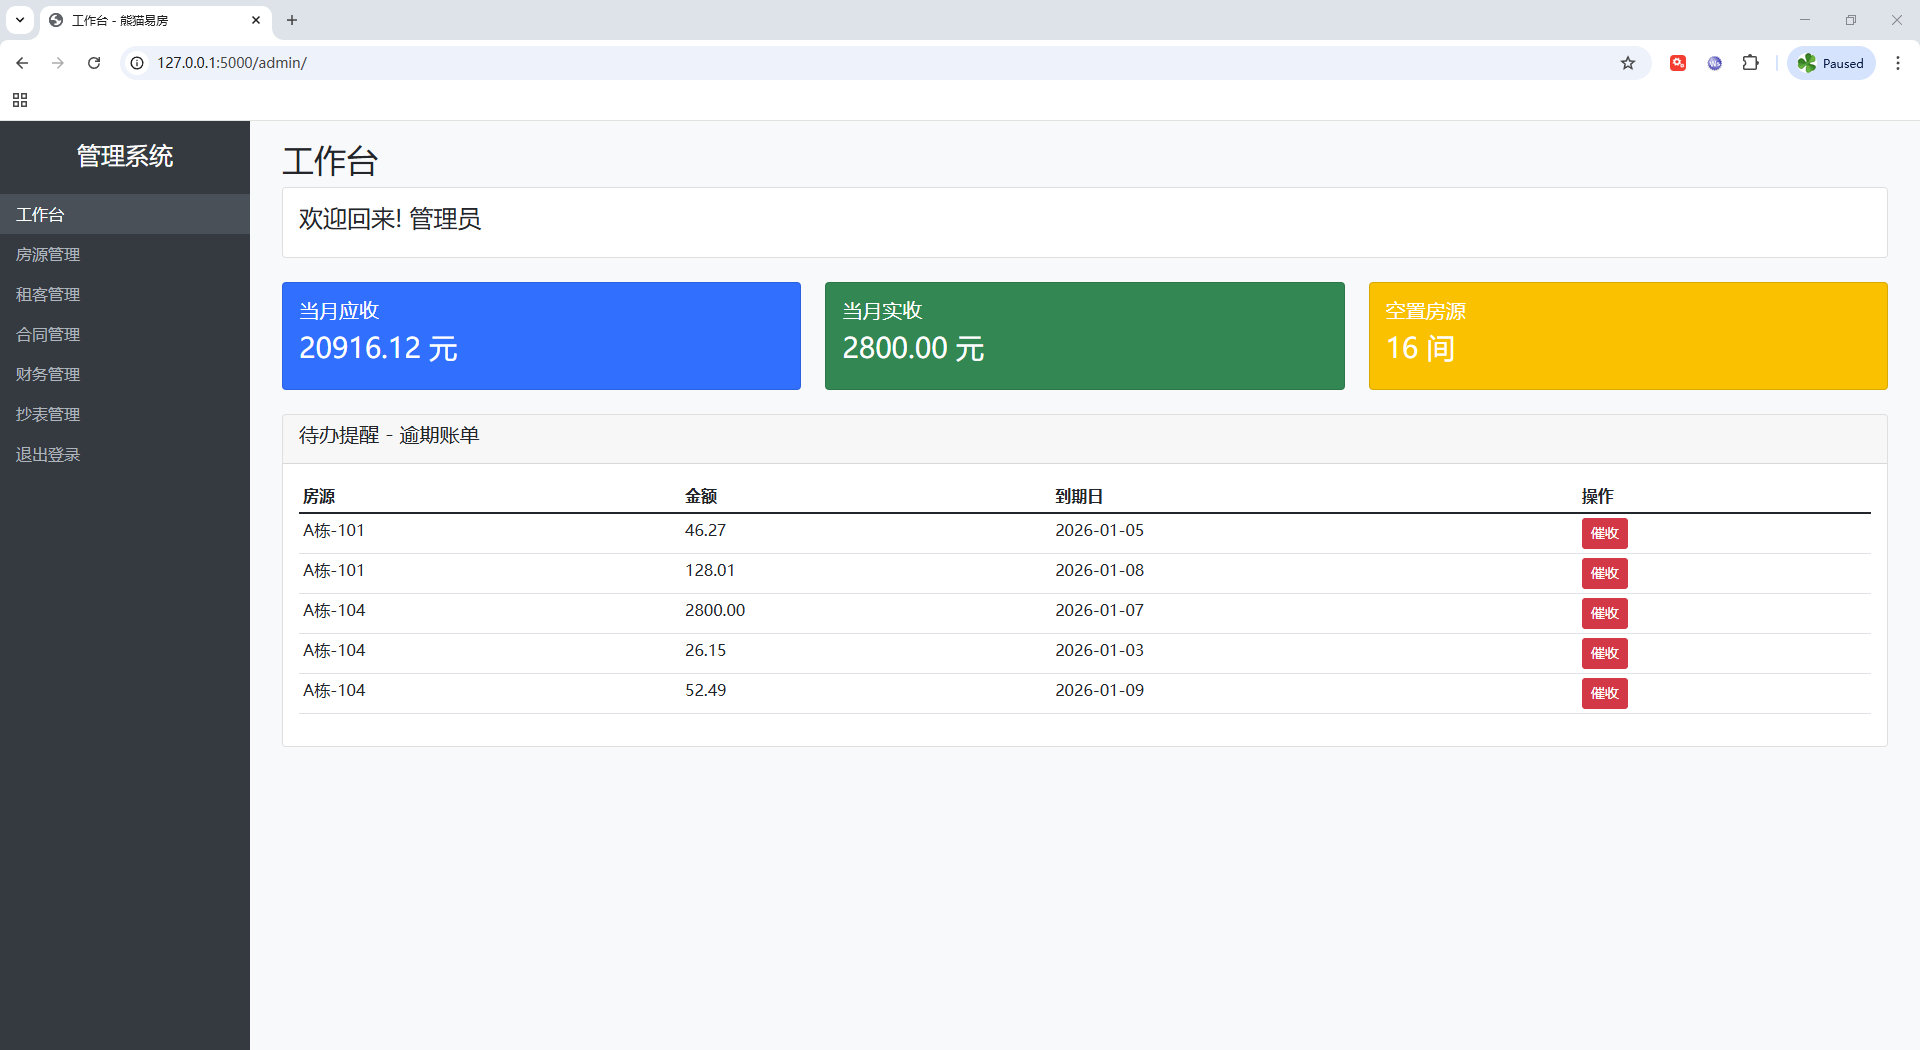Open the Paused profile button
Viewport: 1920px width, 1050px height.
(x=1831, y=63)
